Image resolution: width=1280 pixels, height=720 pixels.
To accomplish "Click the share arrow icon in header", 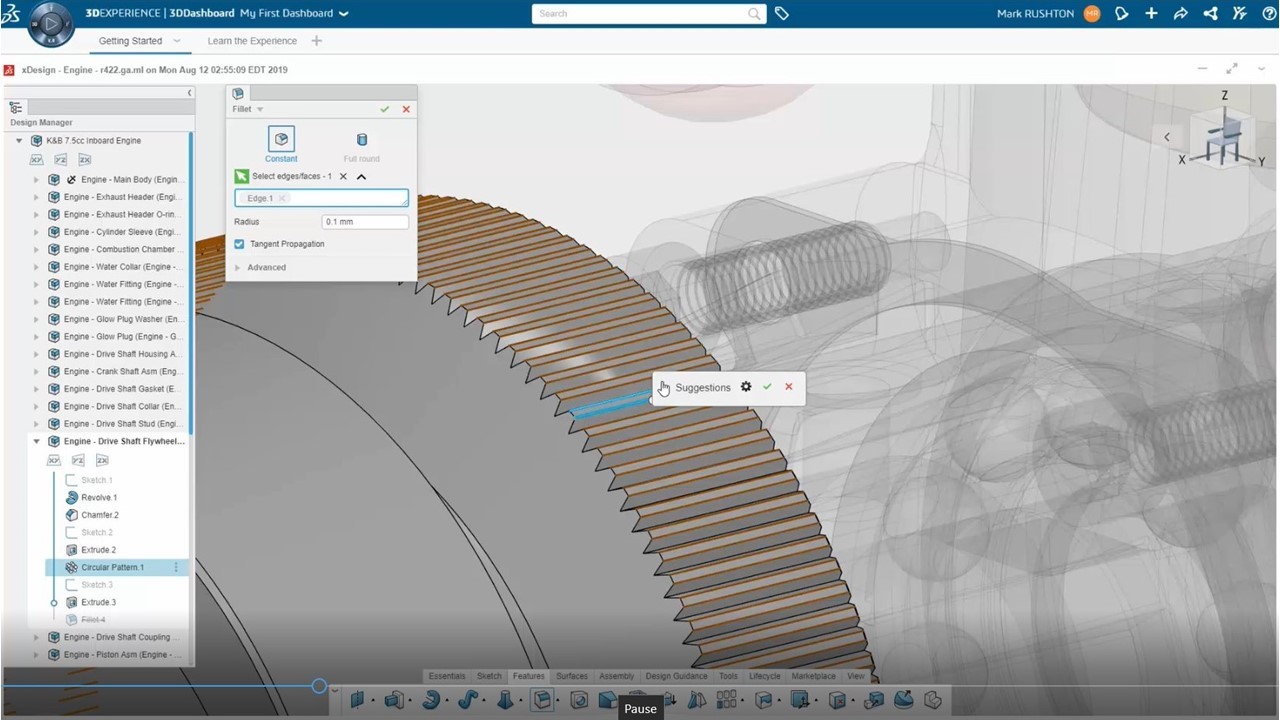I will click(x=1180, y=14).
